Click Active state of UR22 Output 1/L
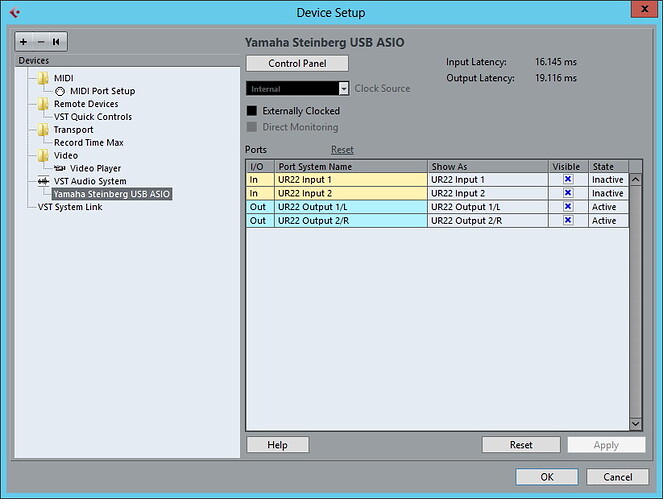663x499 pixels. (608, 207)
